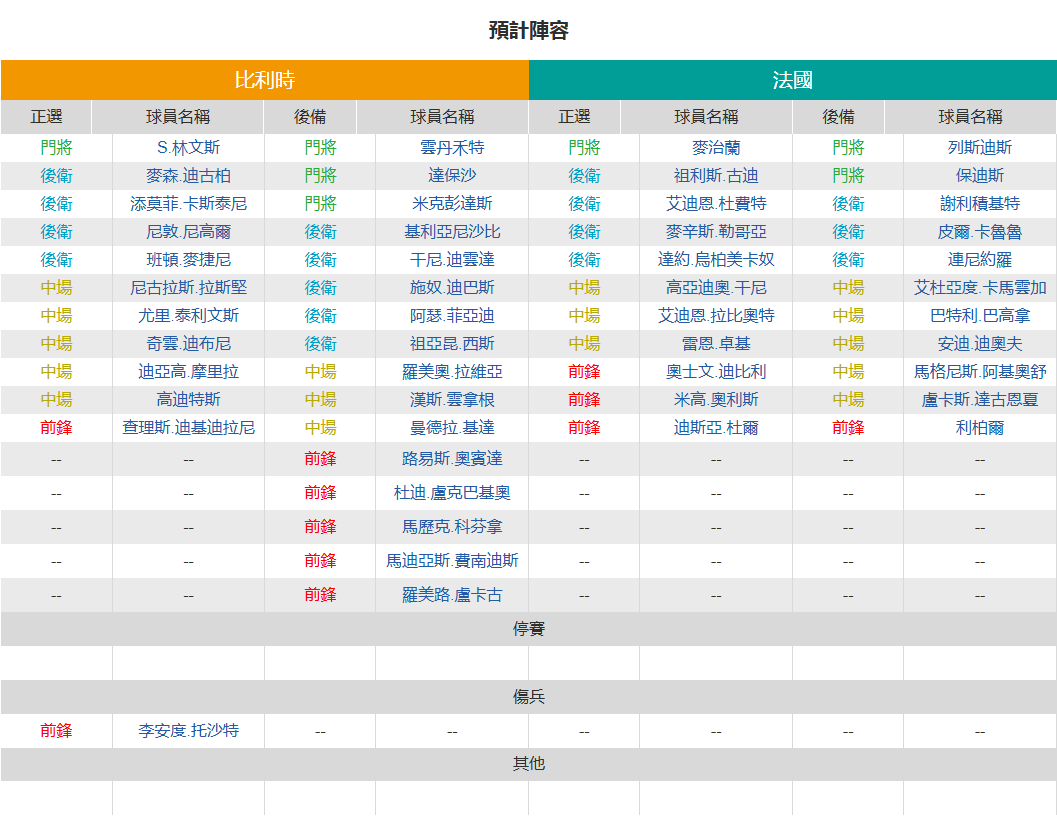
Task: Select 馬格尼斯.阿基奧舒
Action: point(979,371)
